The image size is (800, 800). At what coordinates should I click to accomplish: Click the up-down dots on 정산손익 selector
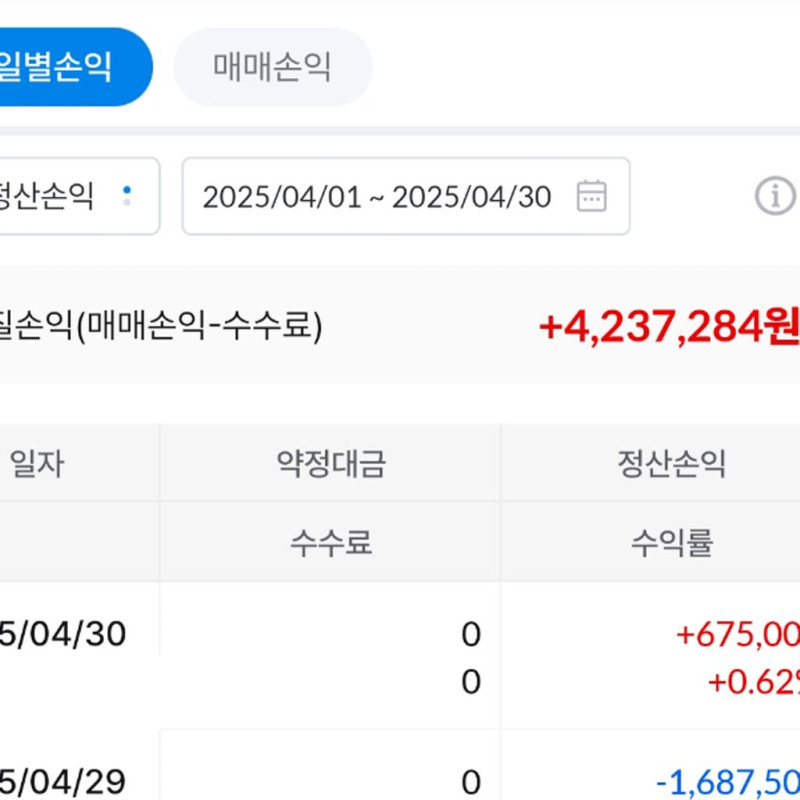point(126,196)
